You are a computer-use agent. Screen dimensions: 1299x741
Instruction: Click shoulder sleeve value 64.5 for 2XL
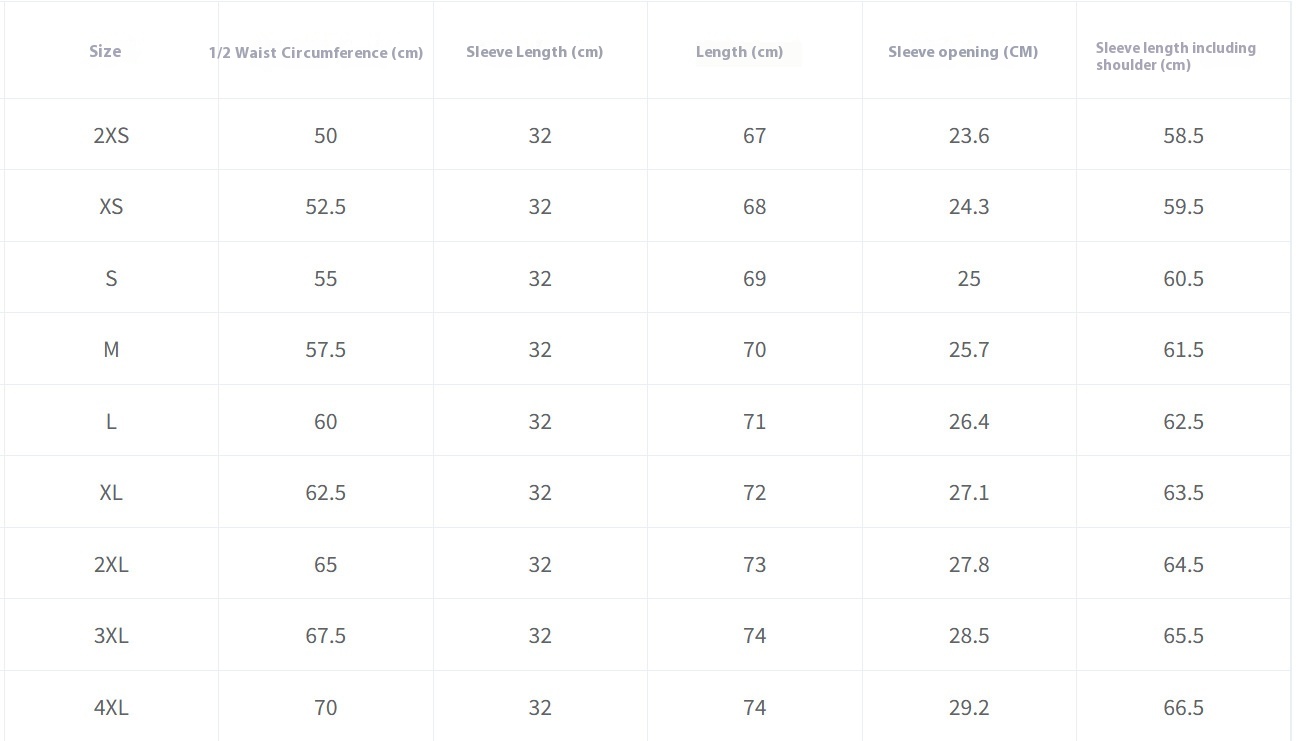click(1183, 565)
